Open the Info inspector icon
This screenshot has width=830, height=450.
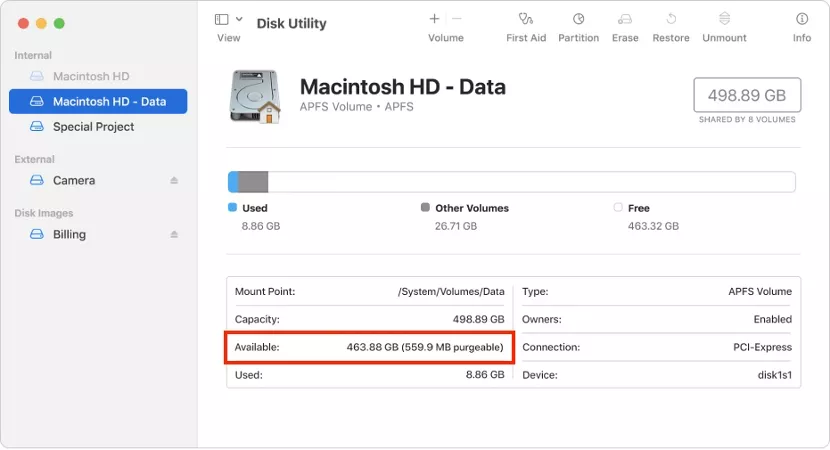(801, 19)
